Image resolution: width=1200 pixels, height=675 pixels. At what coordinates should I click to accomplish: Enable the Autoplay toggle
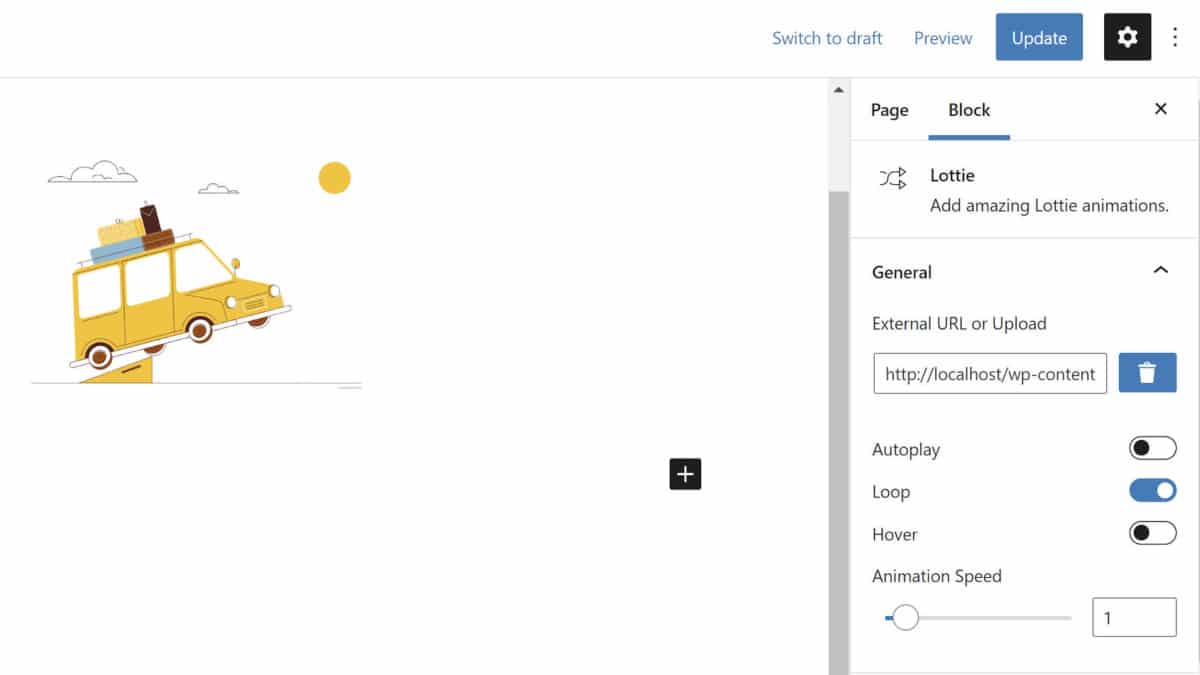pyautogui.click(x=1152, y=449)
